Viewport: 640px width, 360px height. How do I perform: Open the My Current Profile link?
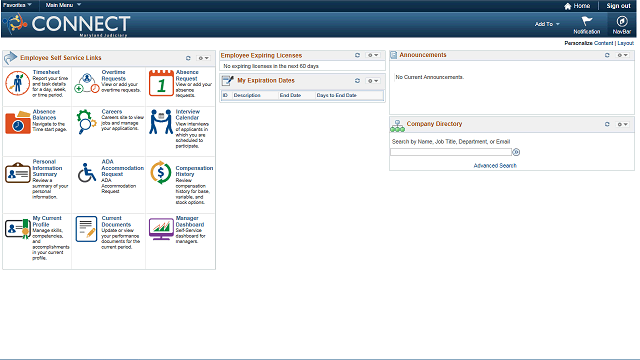click(47, 221)
